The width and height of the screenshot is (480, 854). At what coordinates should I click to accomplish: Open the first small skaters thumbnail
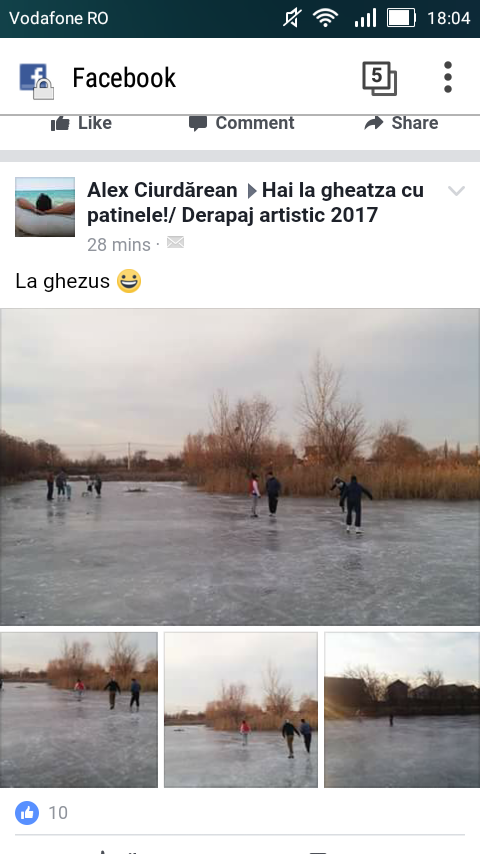(79, 710)
